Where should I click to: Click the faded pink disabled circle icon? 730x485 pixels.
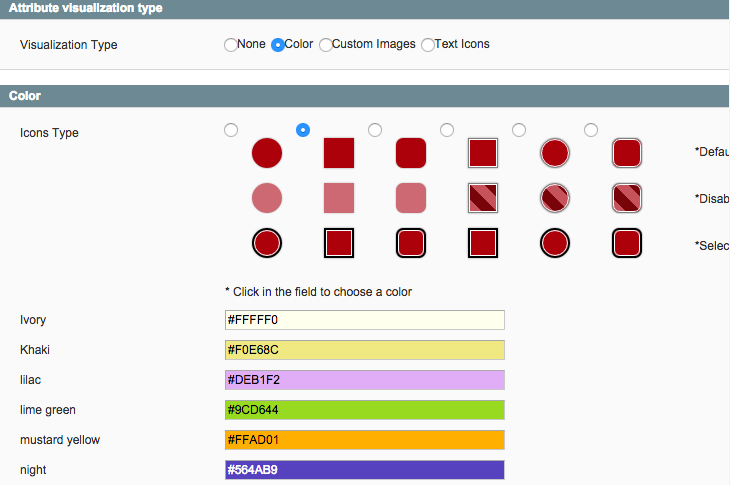(x=267, y=198)
